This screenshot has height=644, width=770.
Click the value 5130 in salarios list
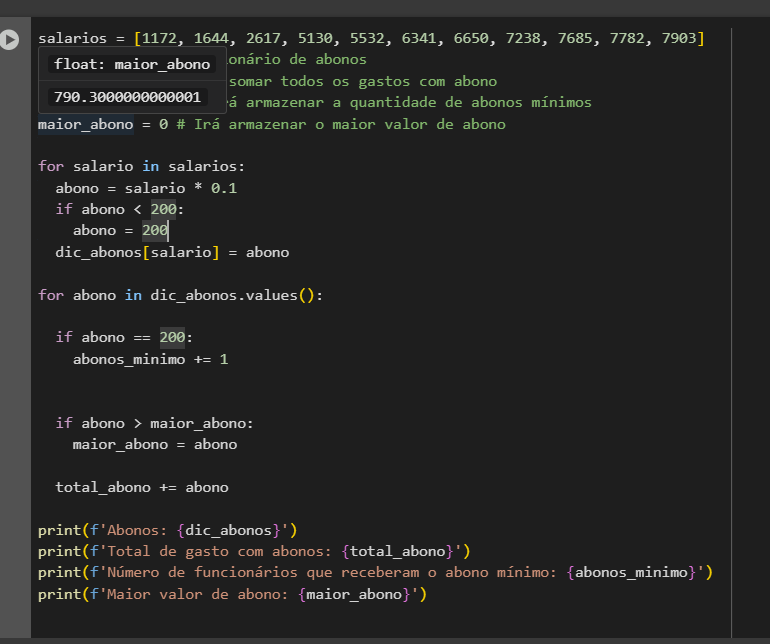point(315,38)
